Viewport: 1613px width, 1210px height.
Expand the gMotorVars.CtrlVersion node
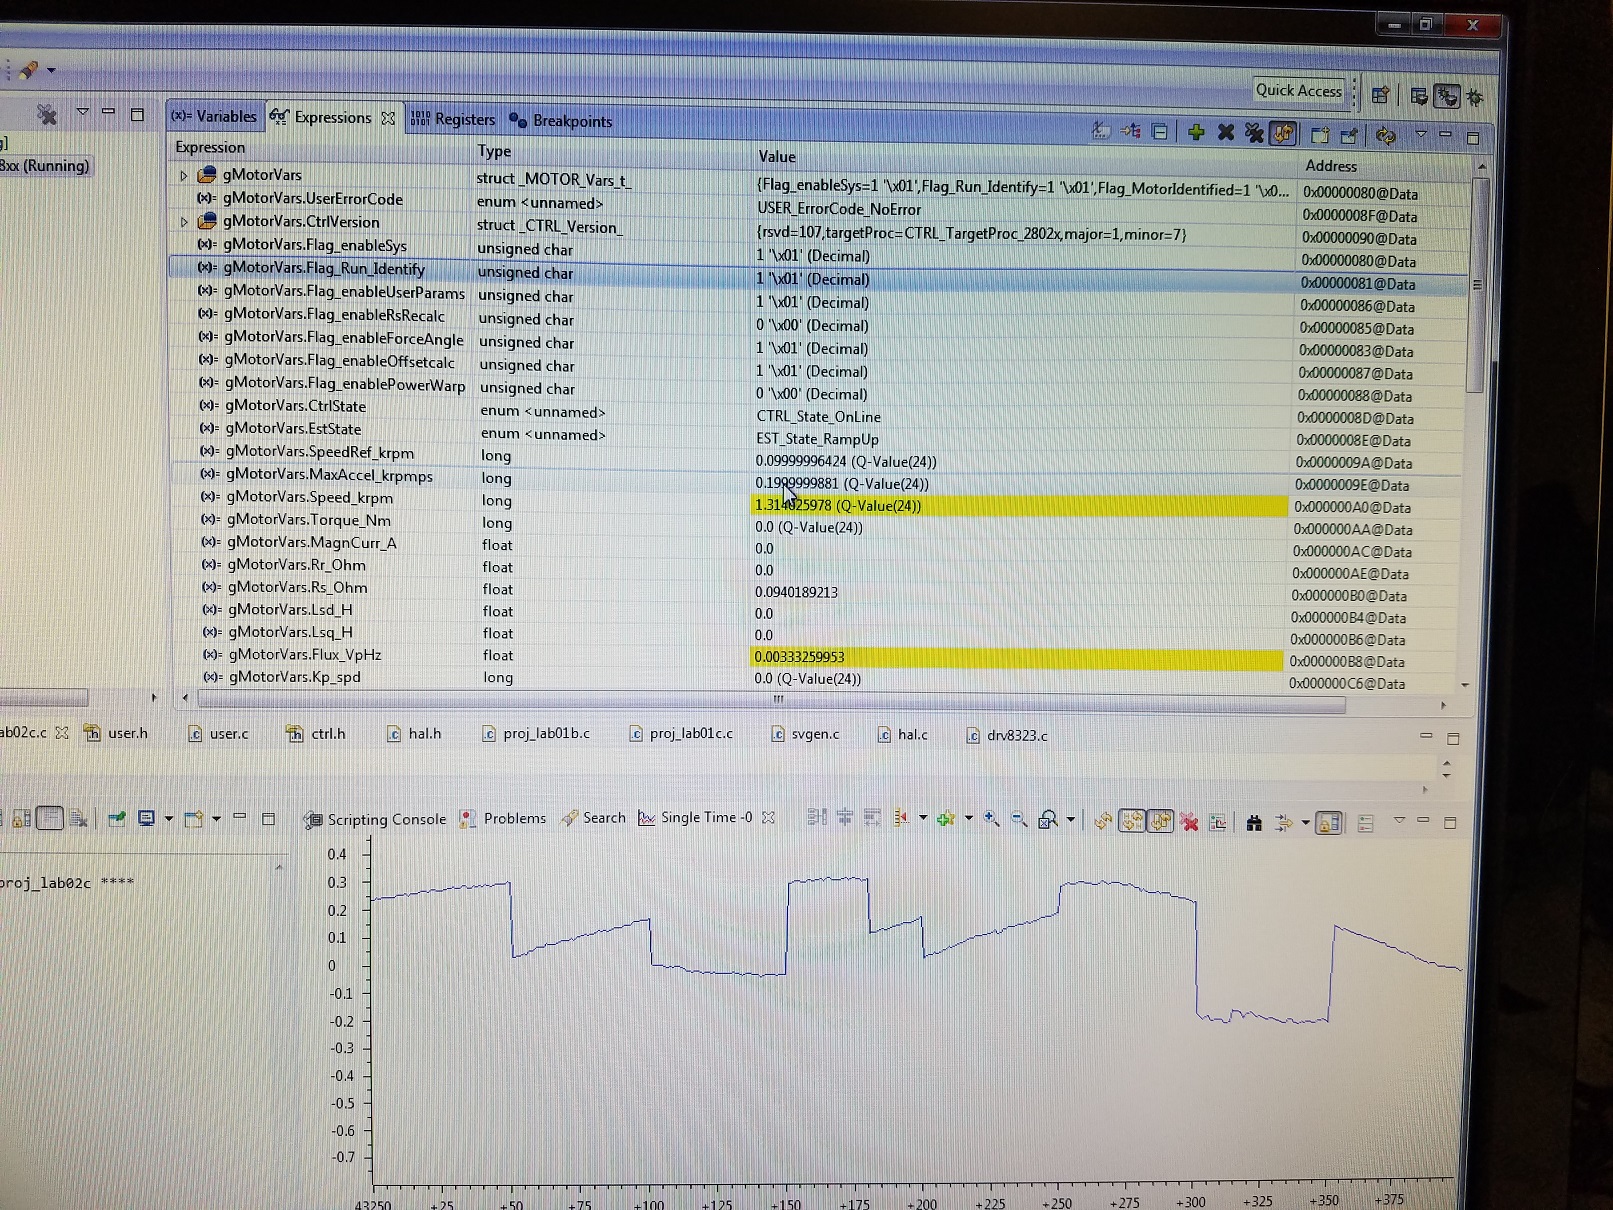point(184,222)
